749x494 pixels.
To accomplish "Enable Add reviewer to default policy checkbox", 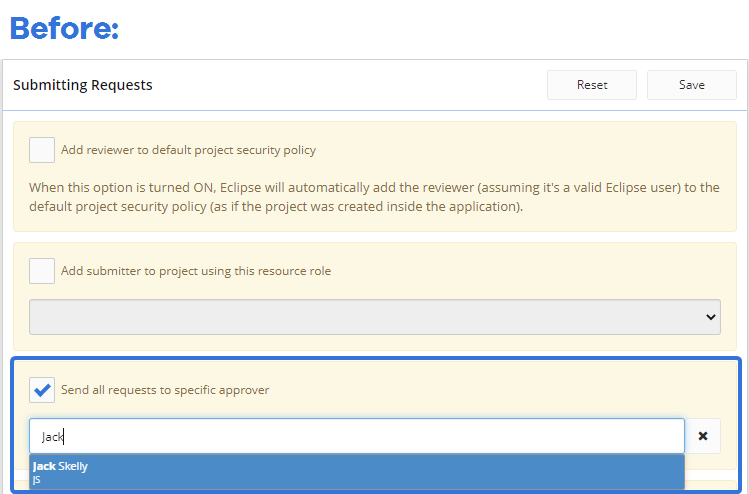I will tap(42, 150).
